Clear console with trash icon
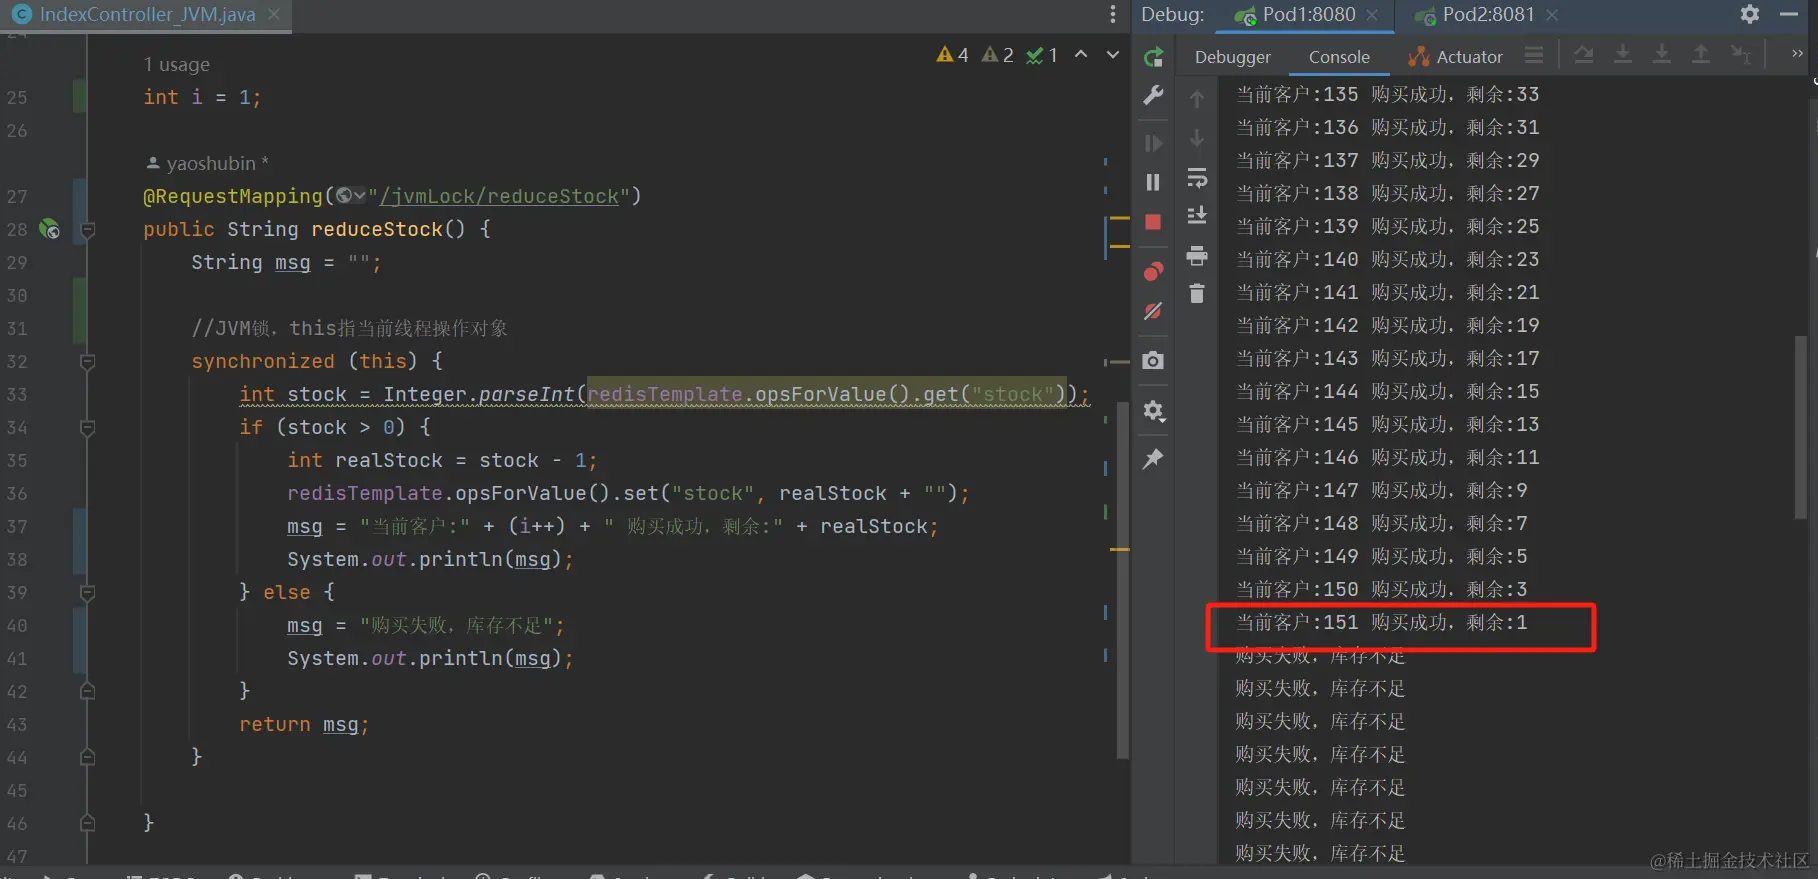This screenshot has width=1818, height=879. click(1196, 293)
